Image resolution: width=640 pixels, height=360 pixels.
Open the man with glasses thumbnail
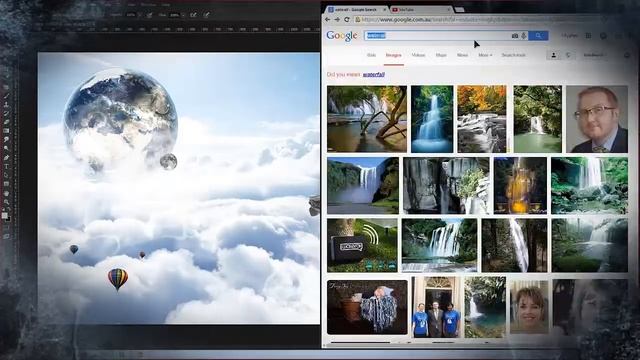pyautogui.click(x=597, y=119)
